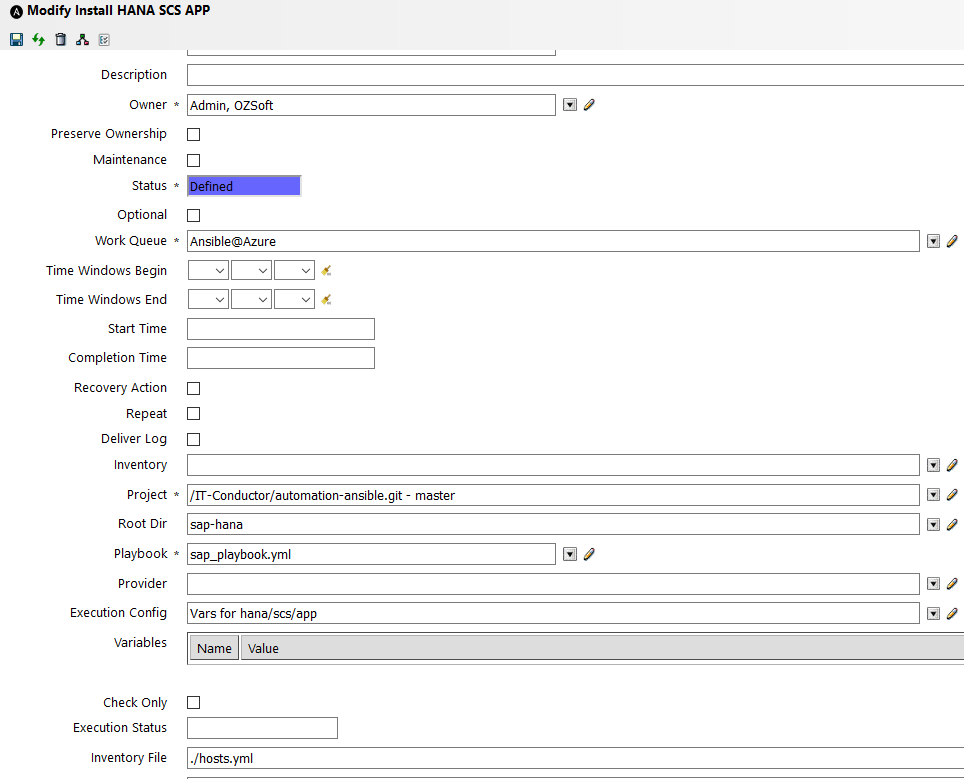Image resolution: width=964 pixels, height=779 pixels.
Task: Edit Playbook using pencil icon
Action: pyautogui.click(x=589, y=555)
